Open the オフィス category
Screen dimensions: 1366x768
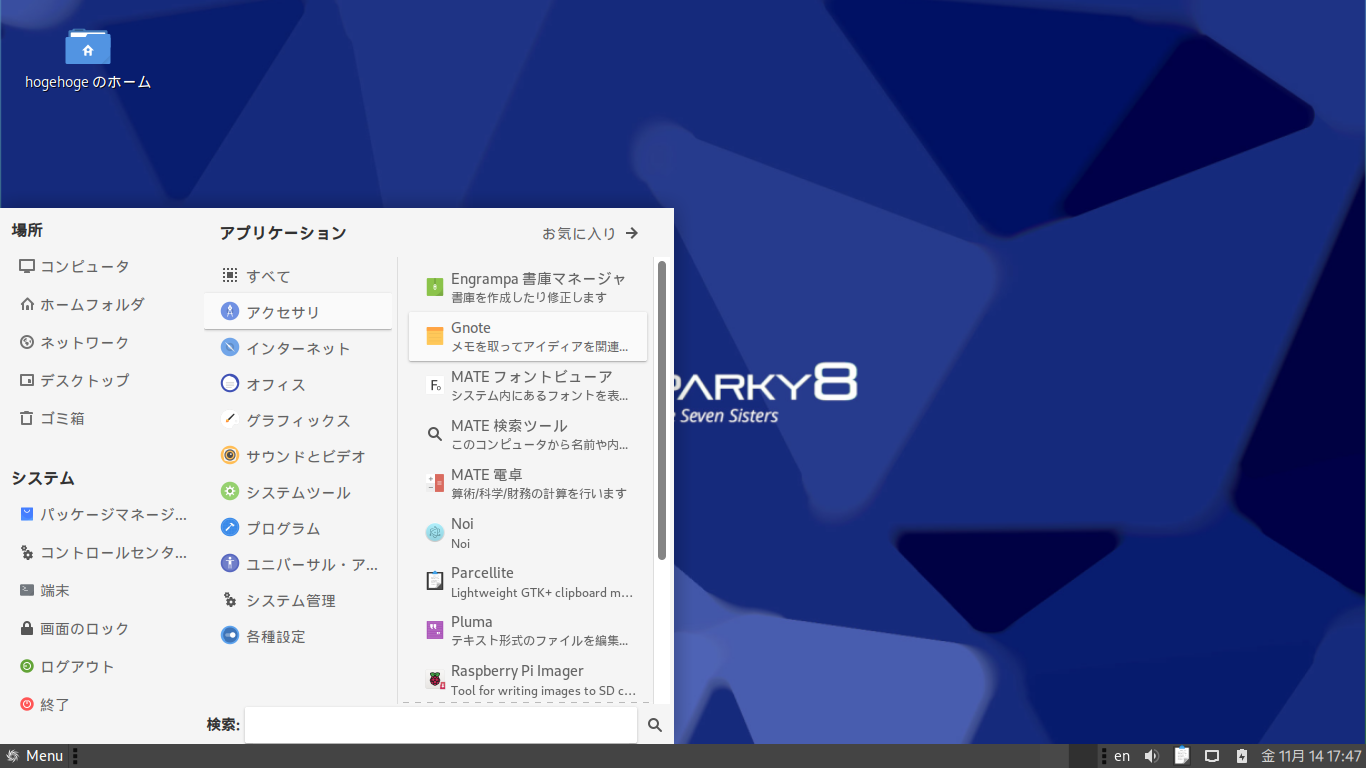298,384
